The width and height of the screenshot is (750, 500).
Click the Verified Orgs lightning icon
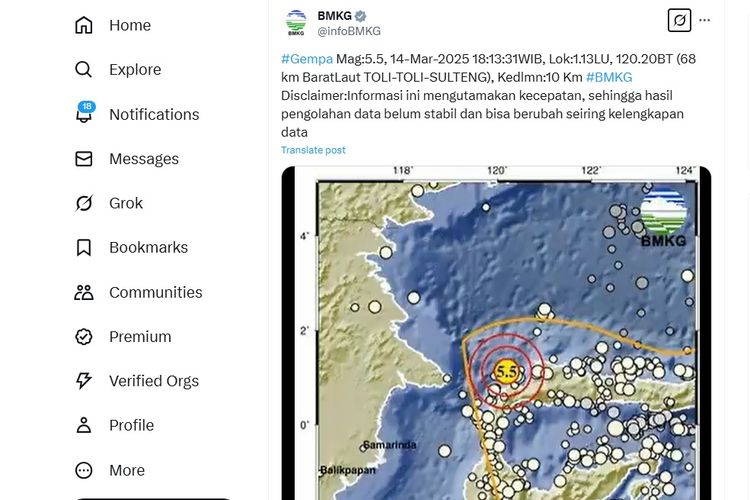[84, 381]
